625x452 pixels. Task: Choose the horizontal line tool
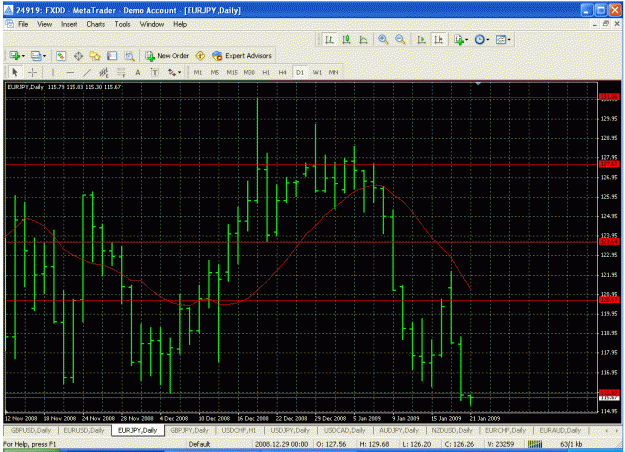click(70, 72)
